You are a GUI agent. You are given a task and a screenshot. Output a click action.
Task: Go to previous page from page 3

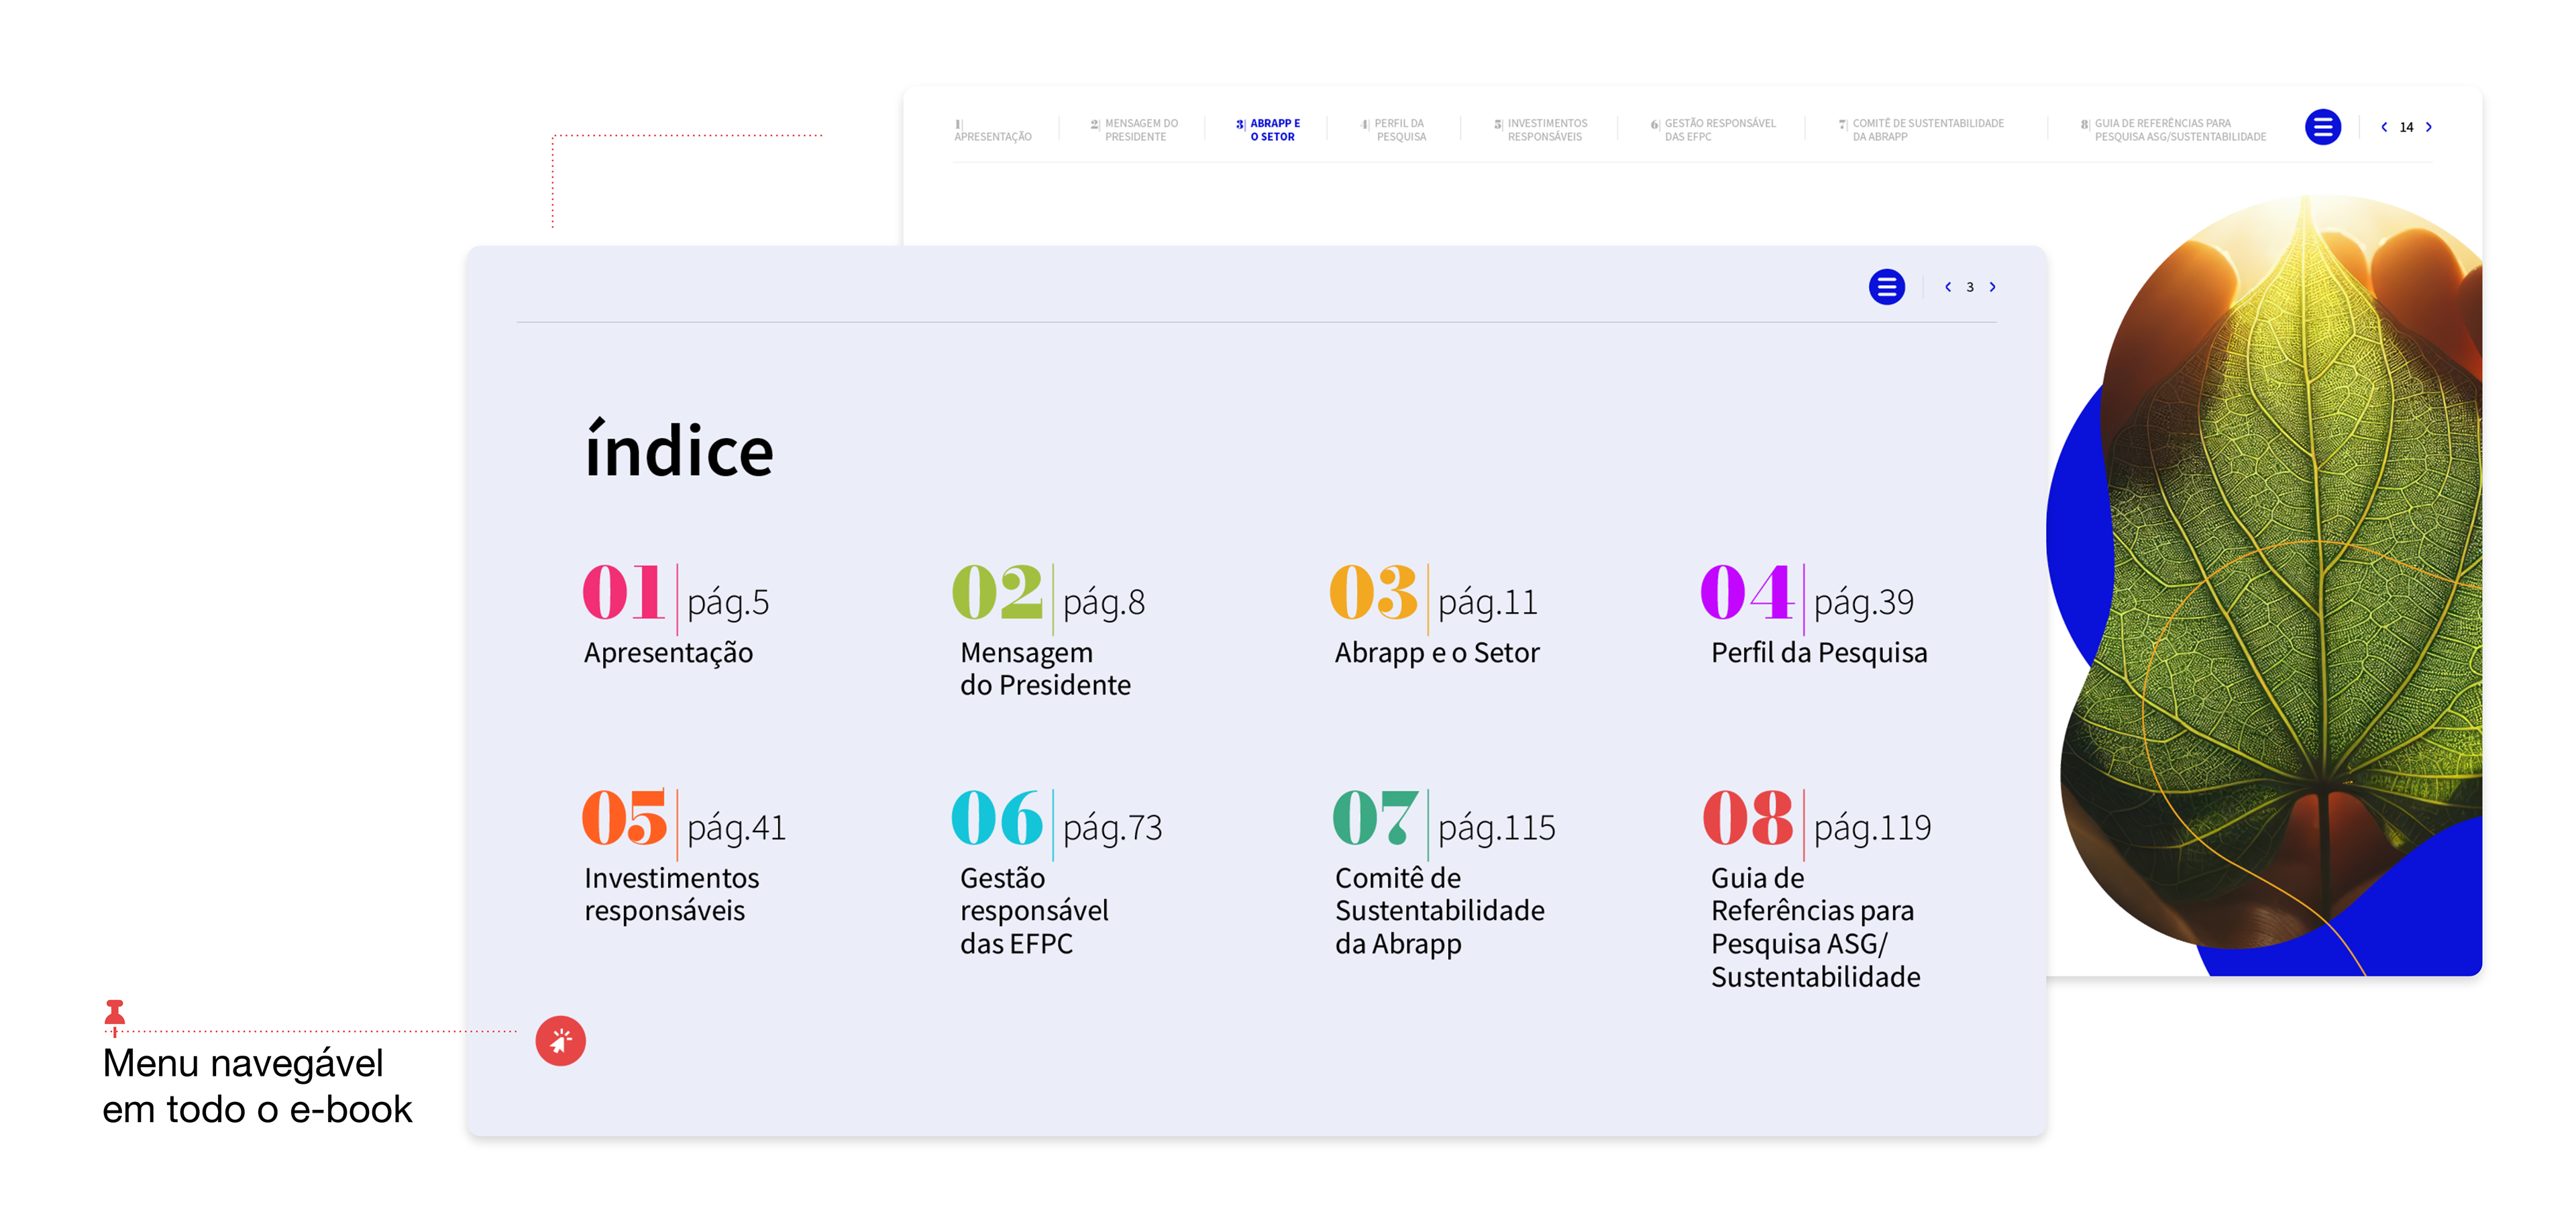point(1947,287)
